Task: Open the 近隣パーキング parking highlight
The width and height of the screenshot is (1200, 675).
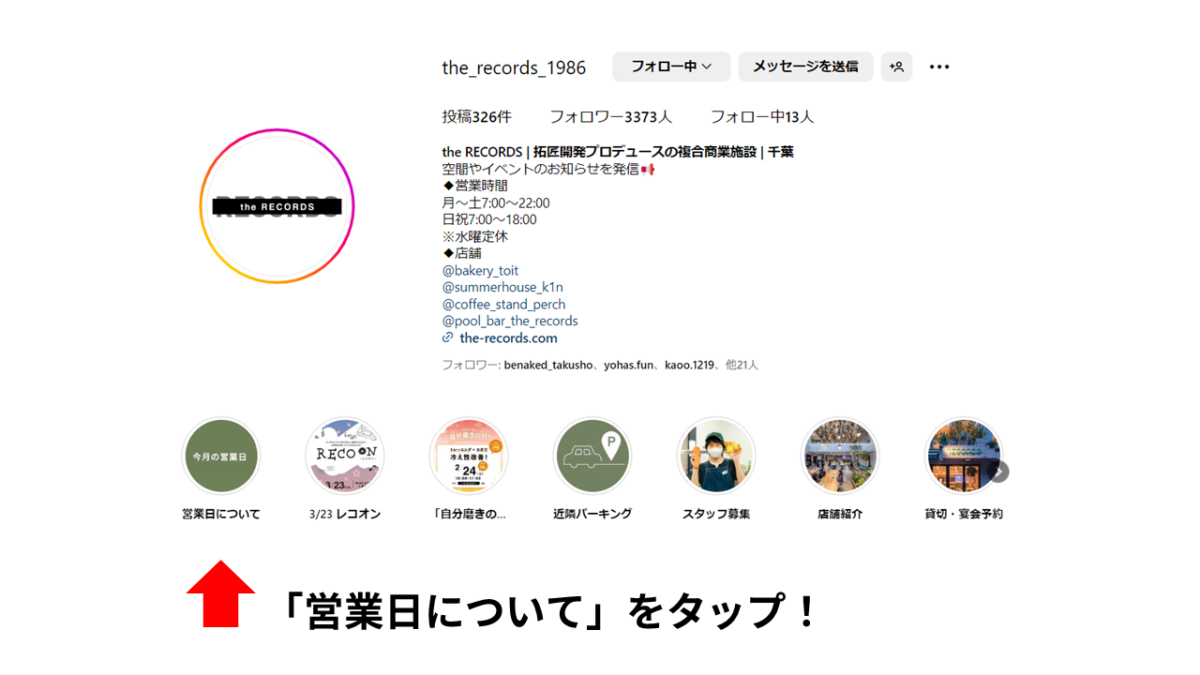Action: (593, 456)
